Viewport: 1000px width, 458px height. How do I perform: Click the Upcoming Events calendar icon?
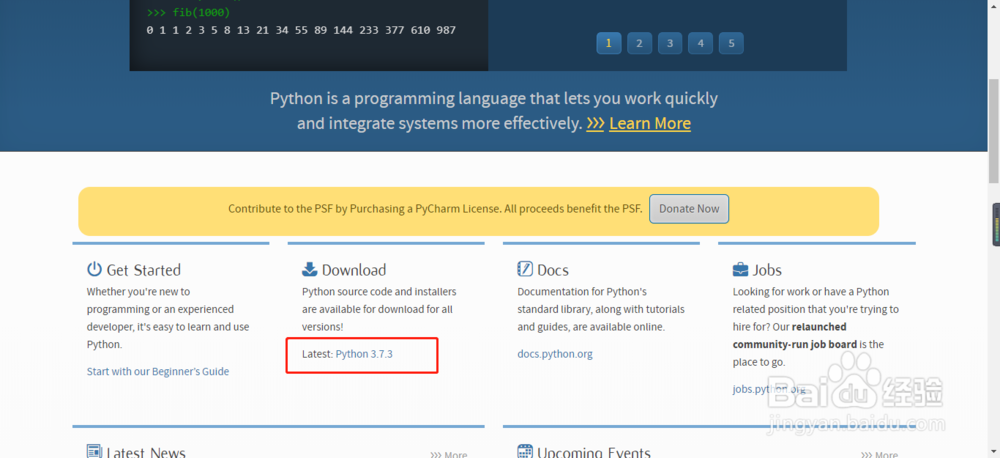coord(526,452)
